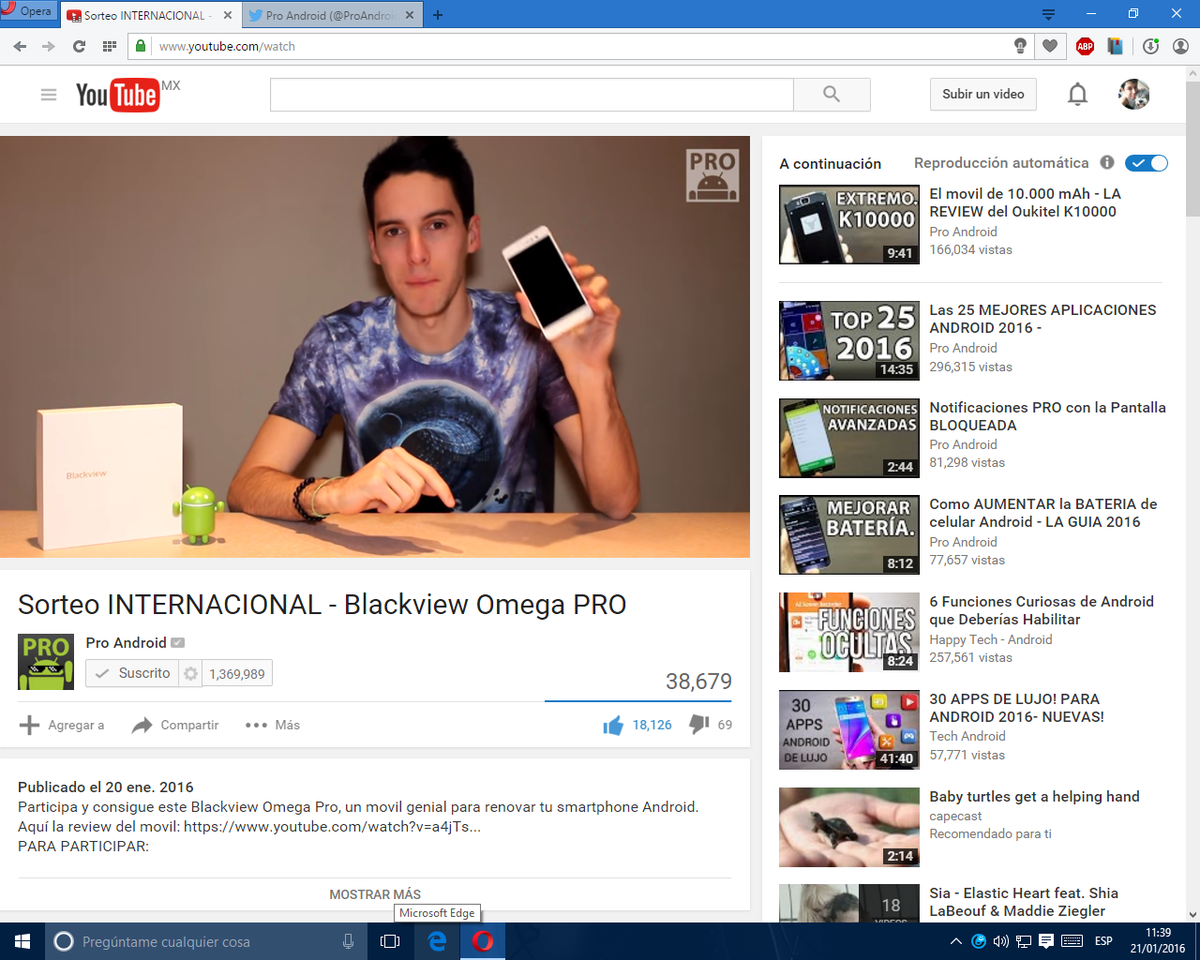1200x960 pixels.
Task: Expand description with MOSTRAR MÁS
Action: coord(375,894)
